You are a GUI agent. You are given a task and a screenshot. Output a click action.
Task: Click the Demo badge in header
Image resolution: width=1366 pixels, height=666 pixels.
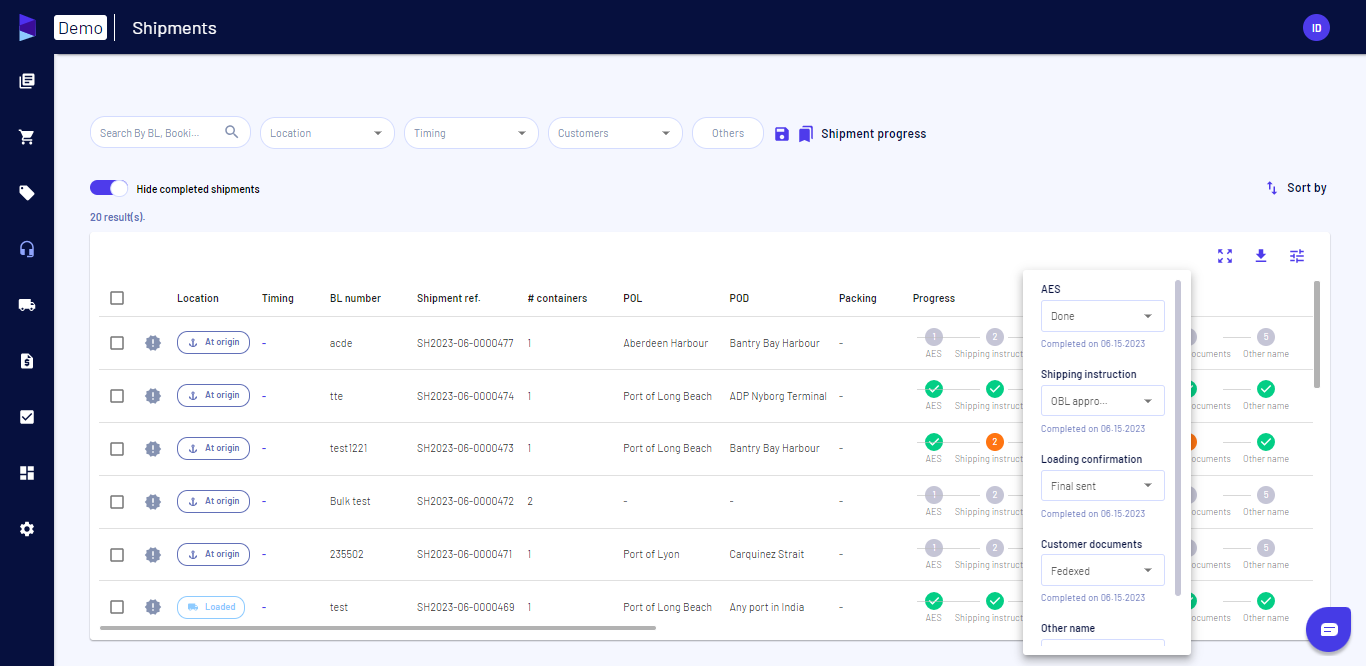pyautogui.click(x=80, y=28)
